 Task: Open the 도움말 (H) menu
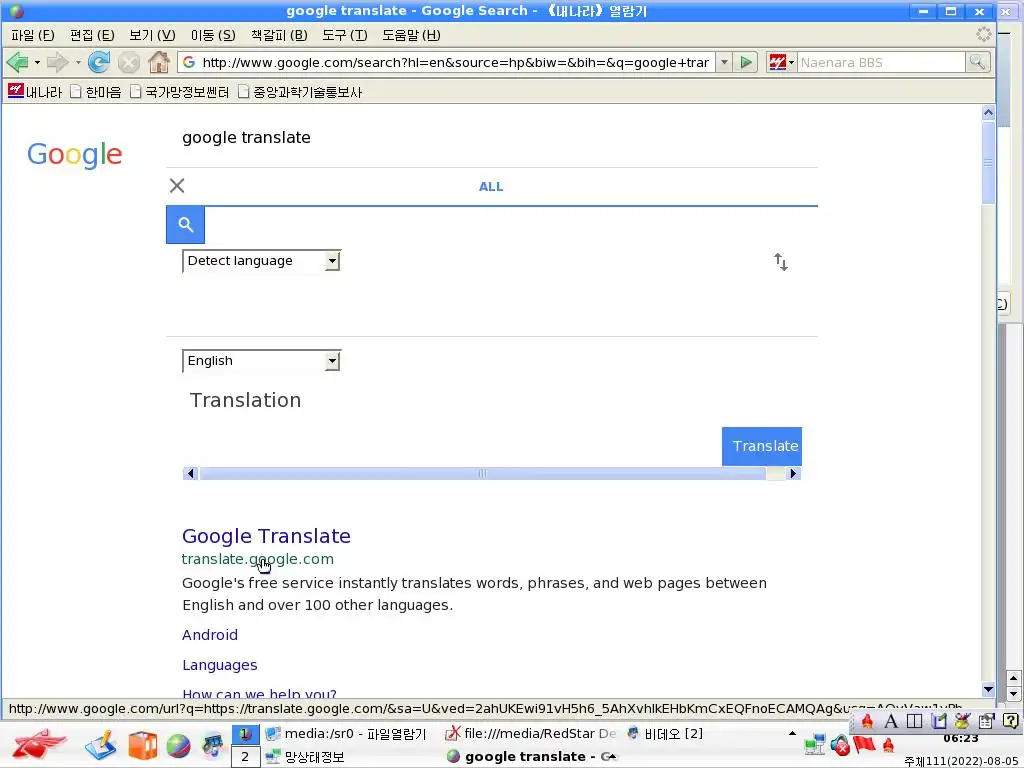(411, 35)
